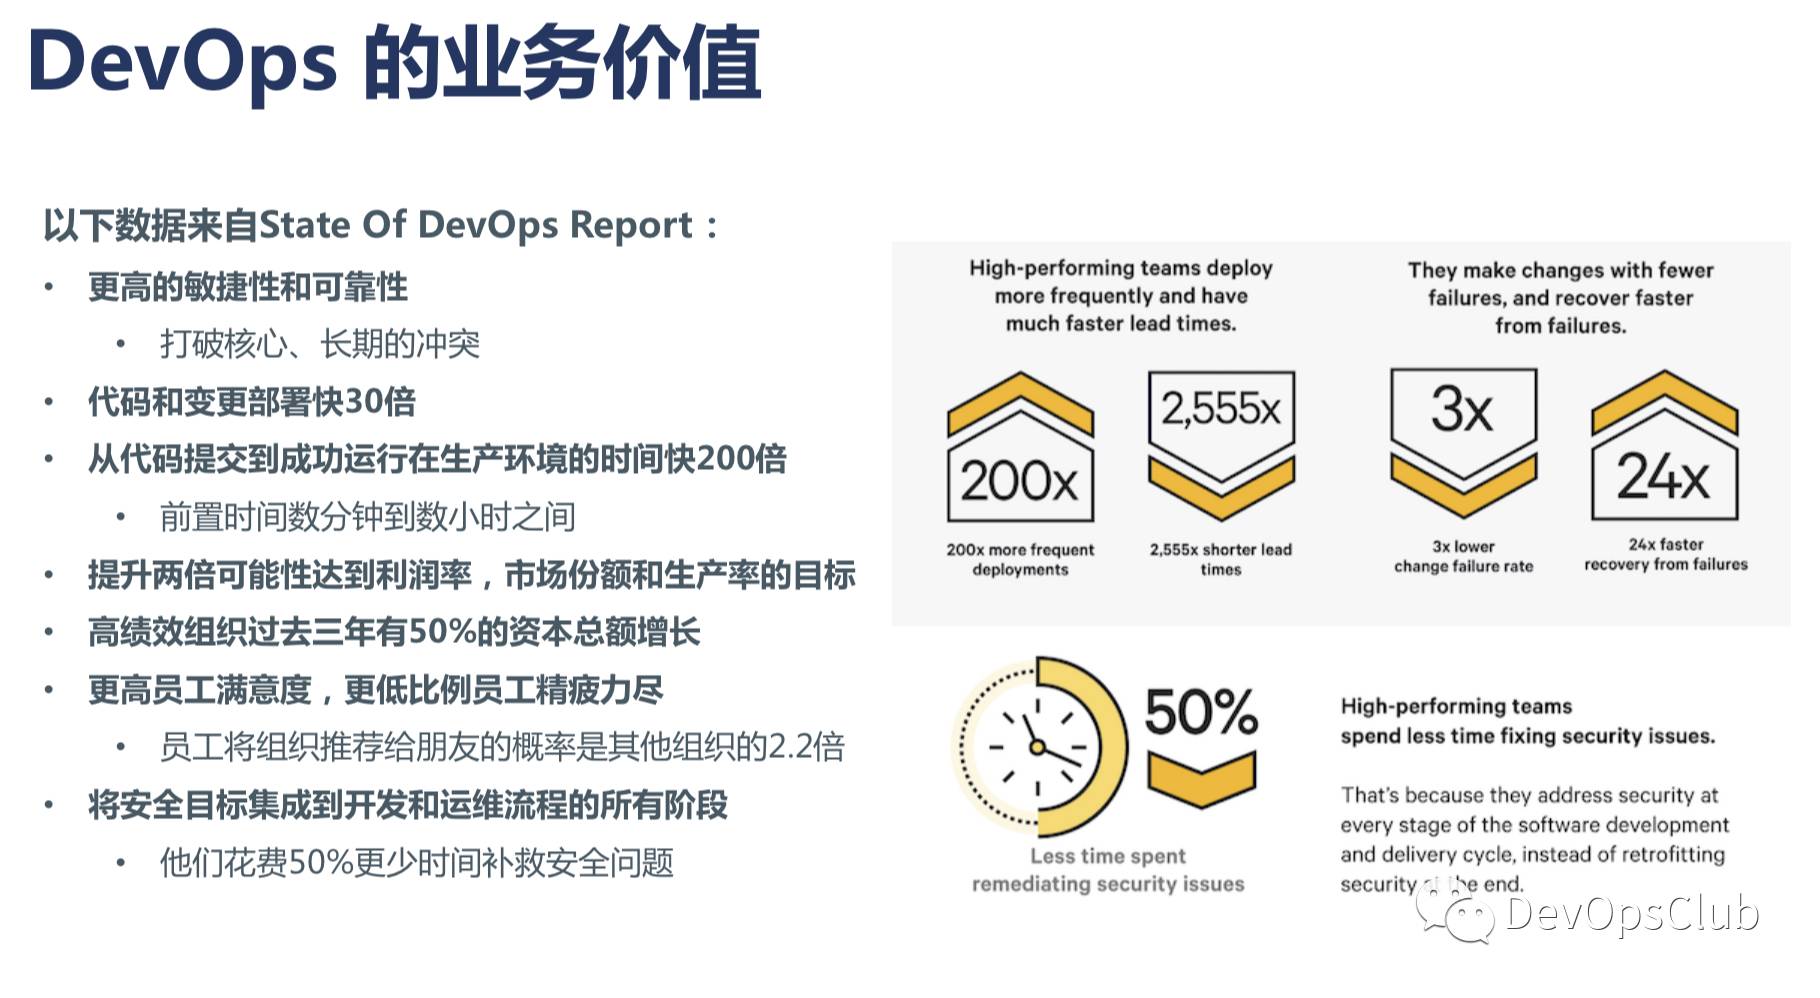Click '以下数据来自State Of DevOps Report：' heading
Screen dimensions: 1820x998
(x=381, y=225)
